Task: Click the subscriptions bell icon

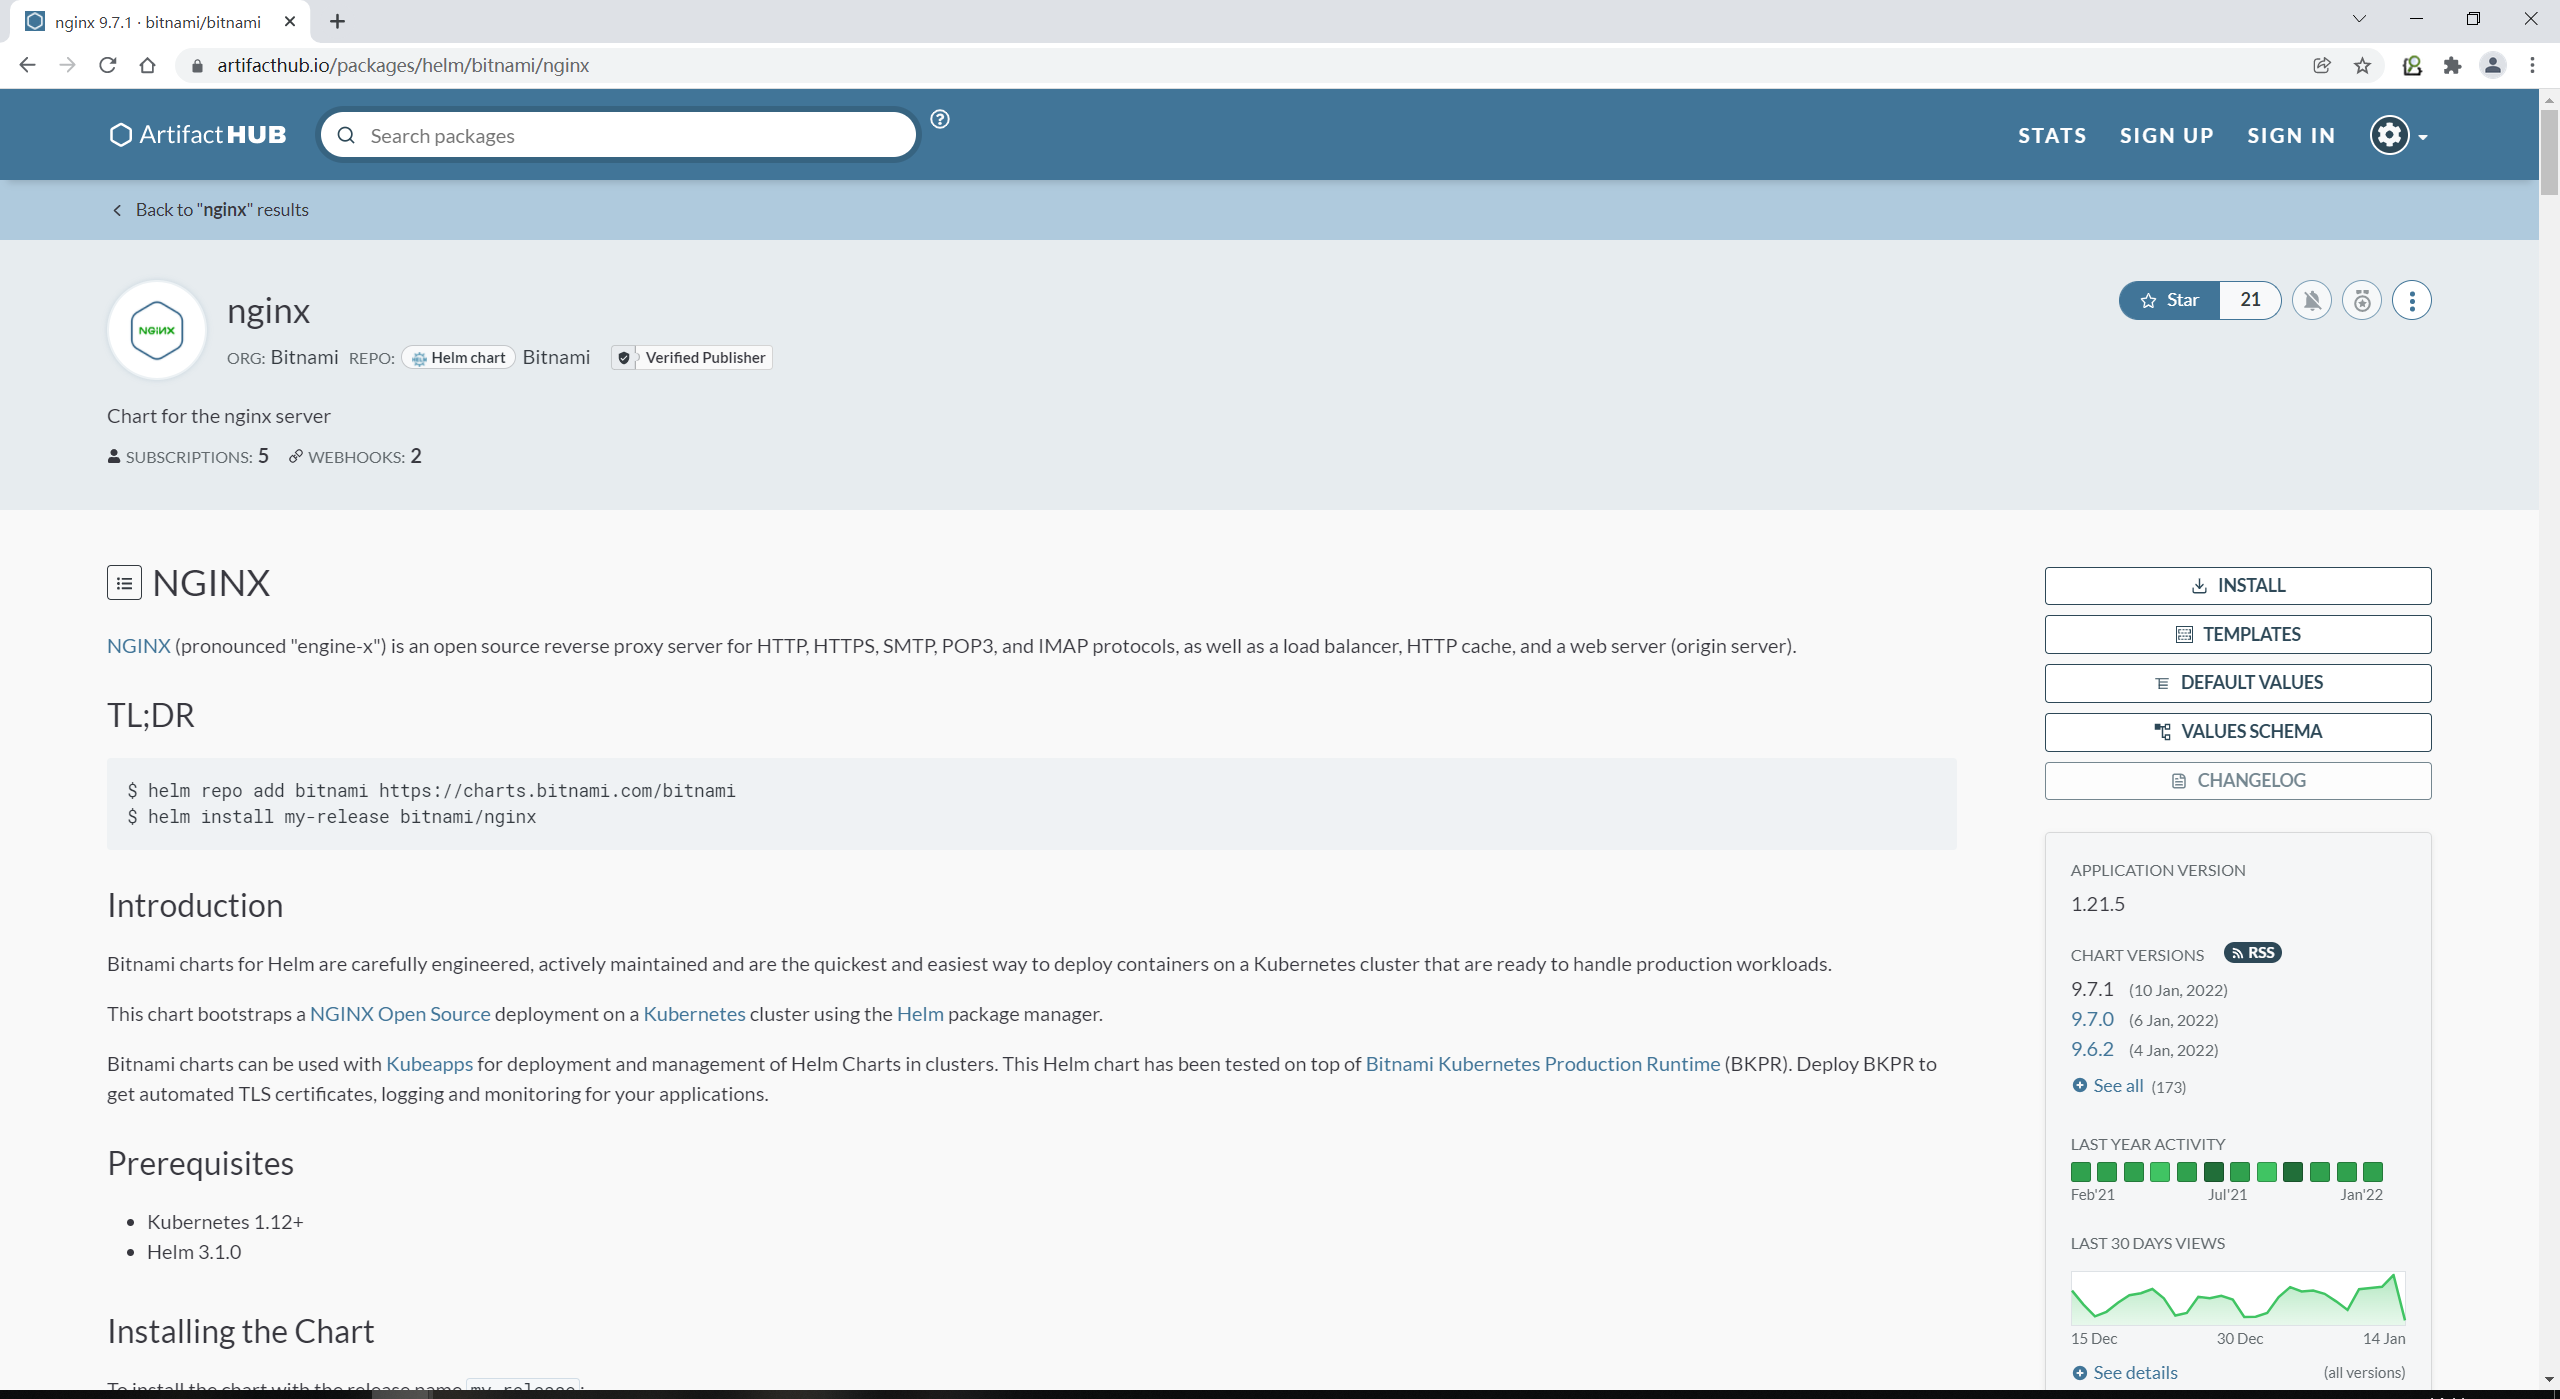Action: pos(2311,300)
